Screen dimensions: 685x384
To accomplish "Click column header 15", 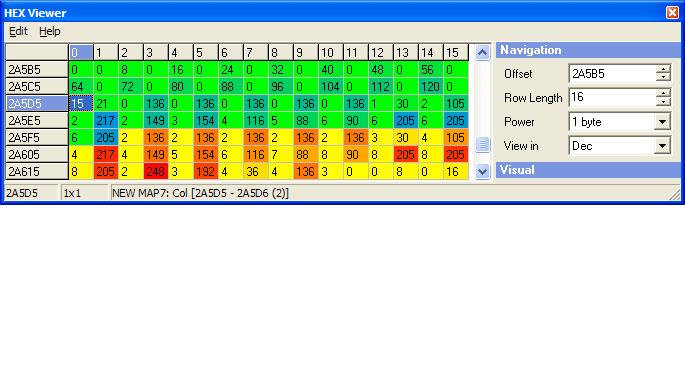I will [x=456, y=52].
